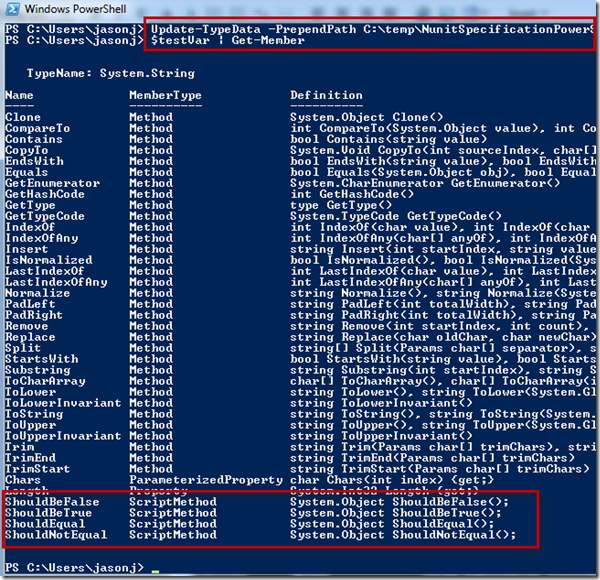Click the last PS C:\Users\jasonj prompt
Screen dimensions: 600x580
[74, 567]
